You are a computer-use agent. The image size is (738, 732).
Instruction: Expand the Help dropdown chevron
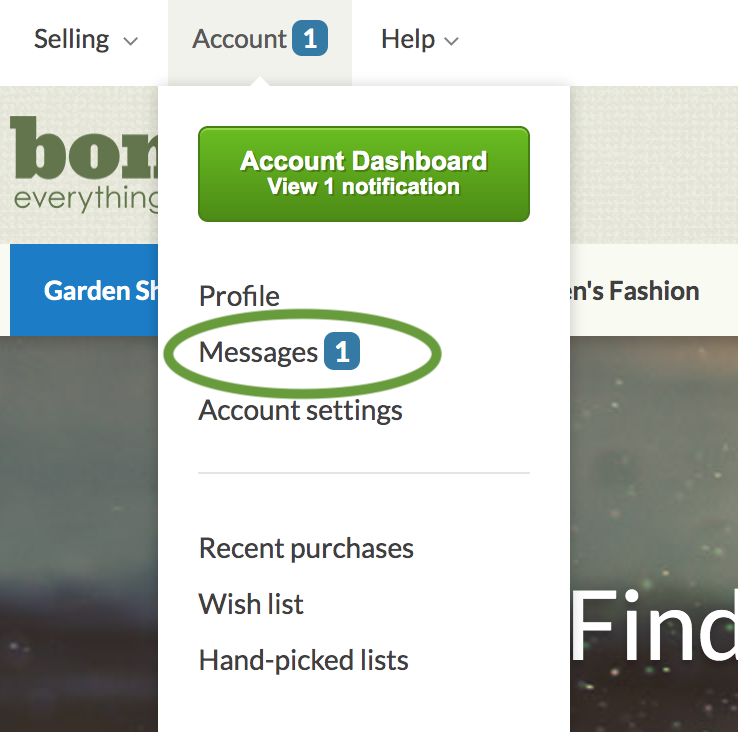(451, 41)
